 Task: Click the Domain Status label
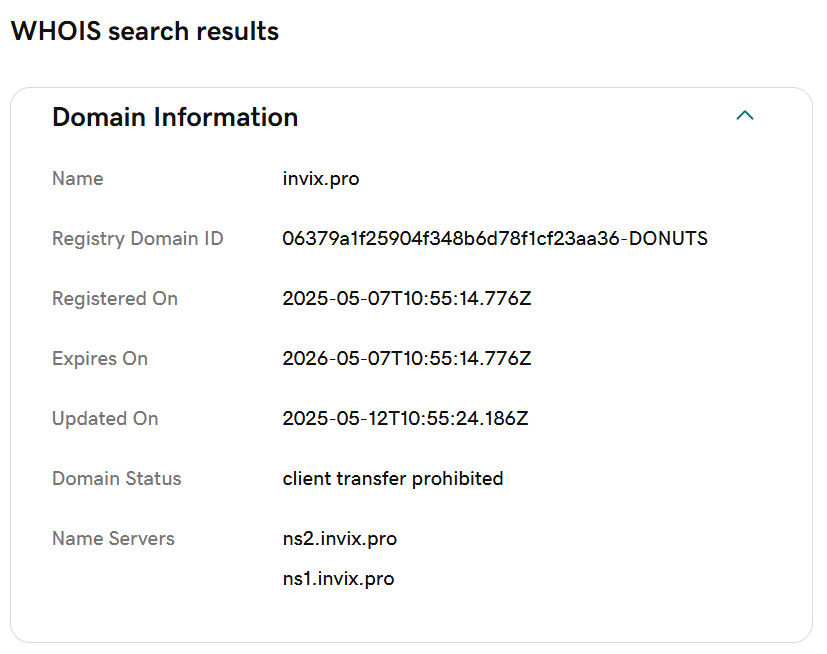point(117,479)
